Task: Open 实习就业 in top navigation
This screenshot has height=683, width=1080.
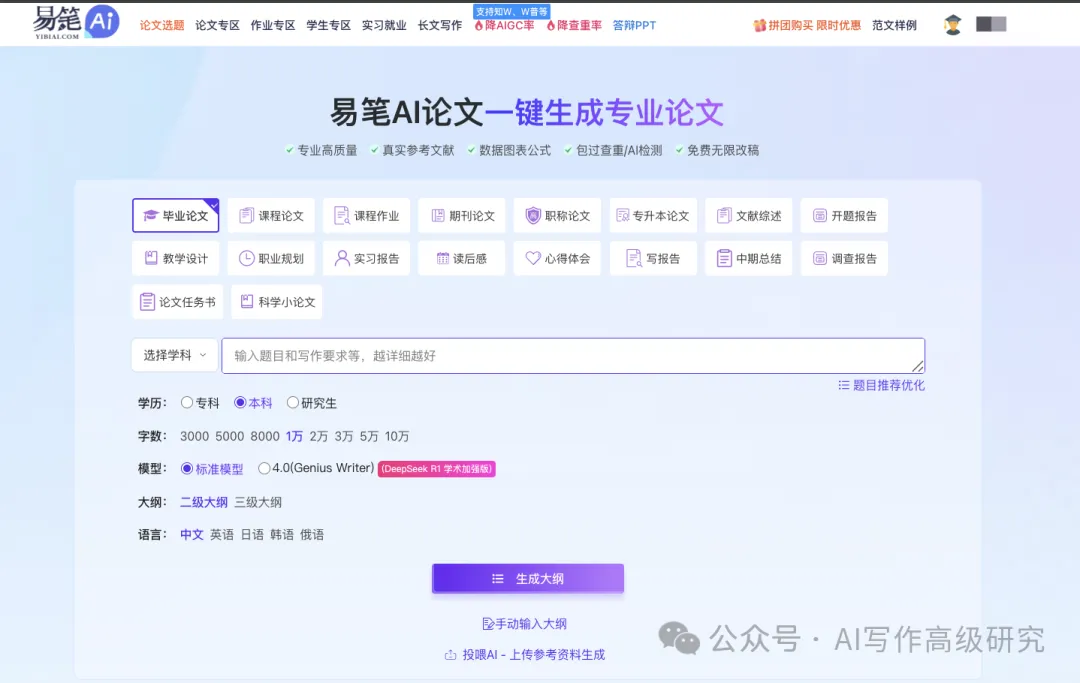Action: (384, 25)
